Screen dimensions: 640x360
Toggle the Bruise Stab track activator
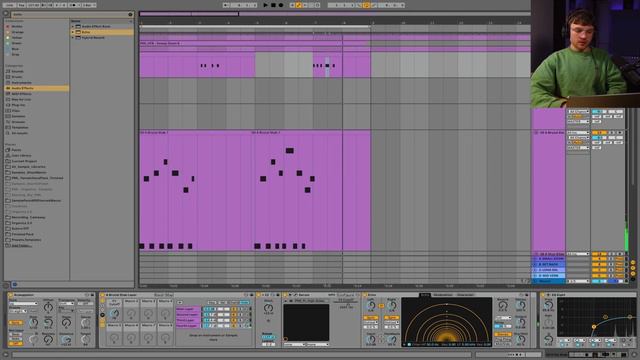(x=600, y=133)
